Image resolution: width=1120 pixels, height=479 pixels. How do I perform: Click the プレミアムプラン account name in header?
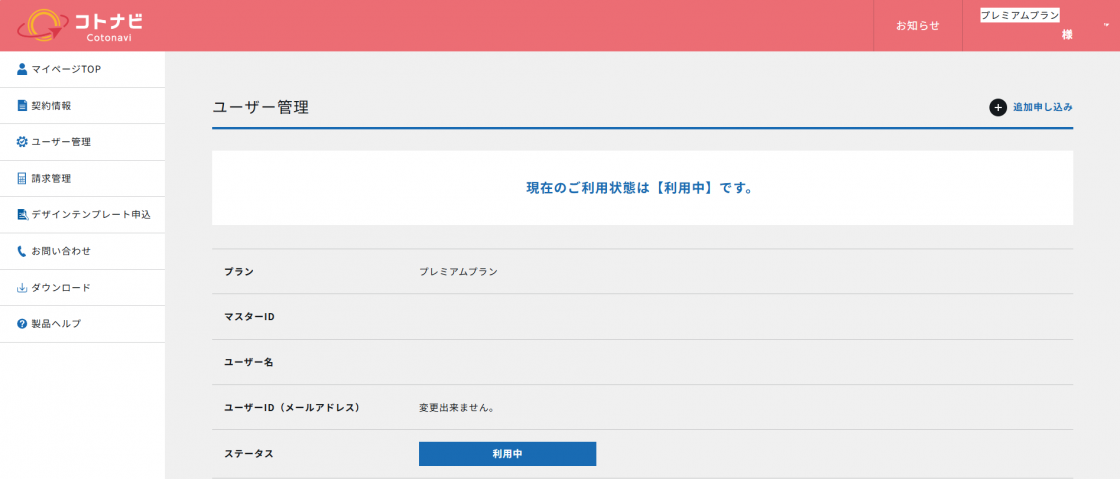[1019, 16]
